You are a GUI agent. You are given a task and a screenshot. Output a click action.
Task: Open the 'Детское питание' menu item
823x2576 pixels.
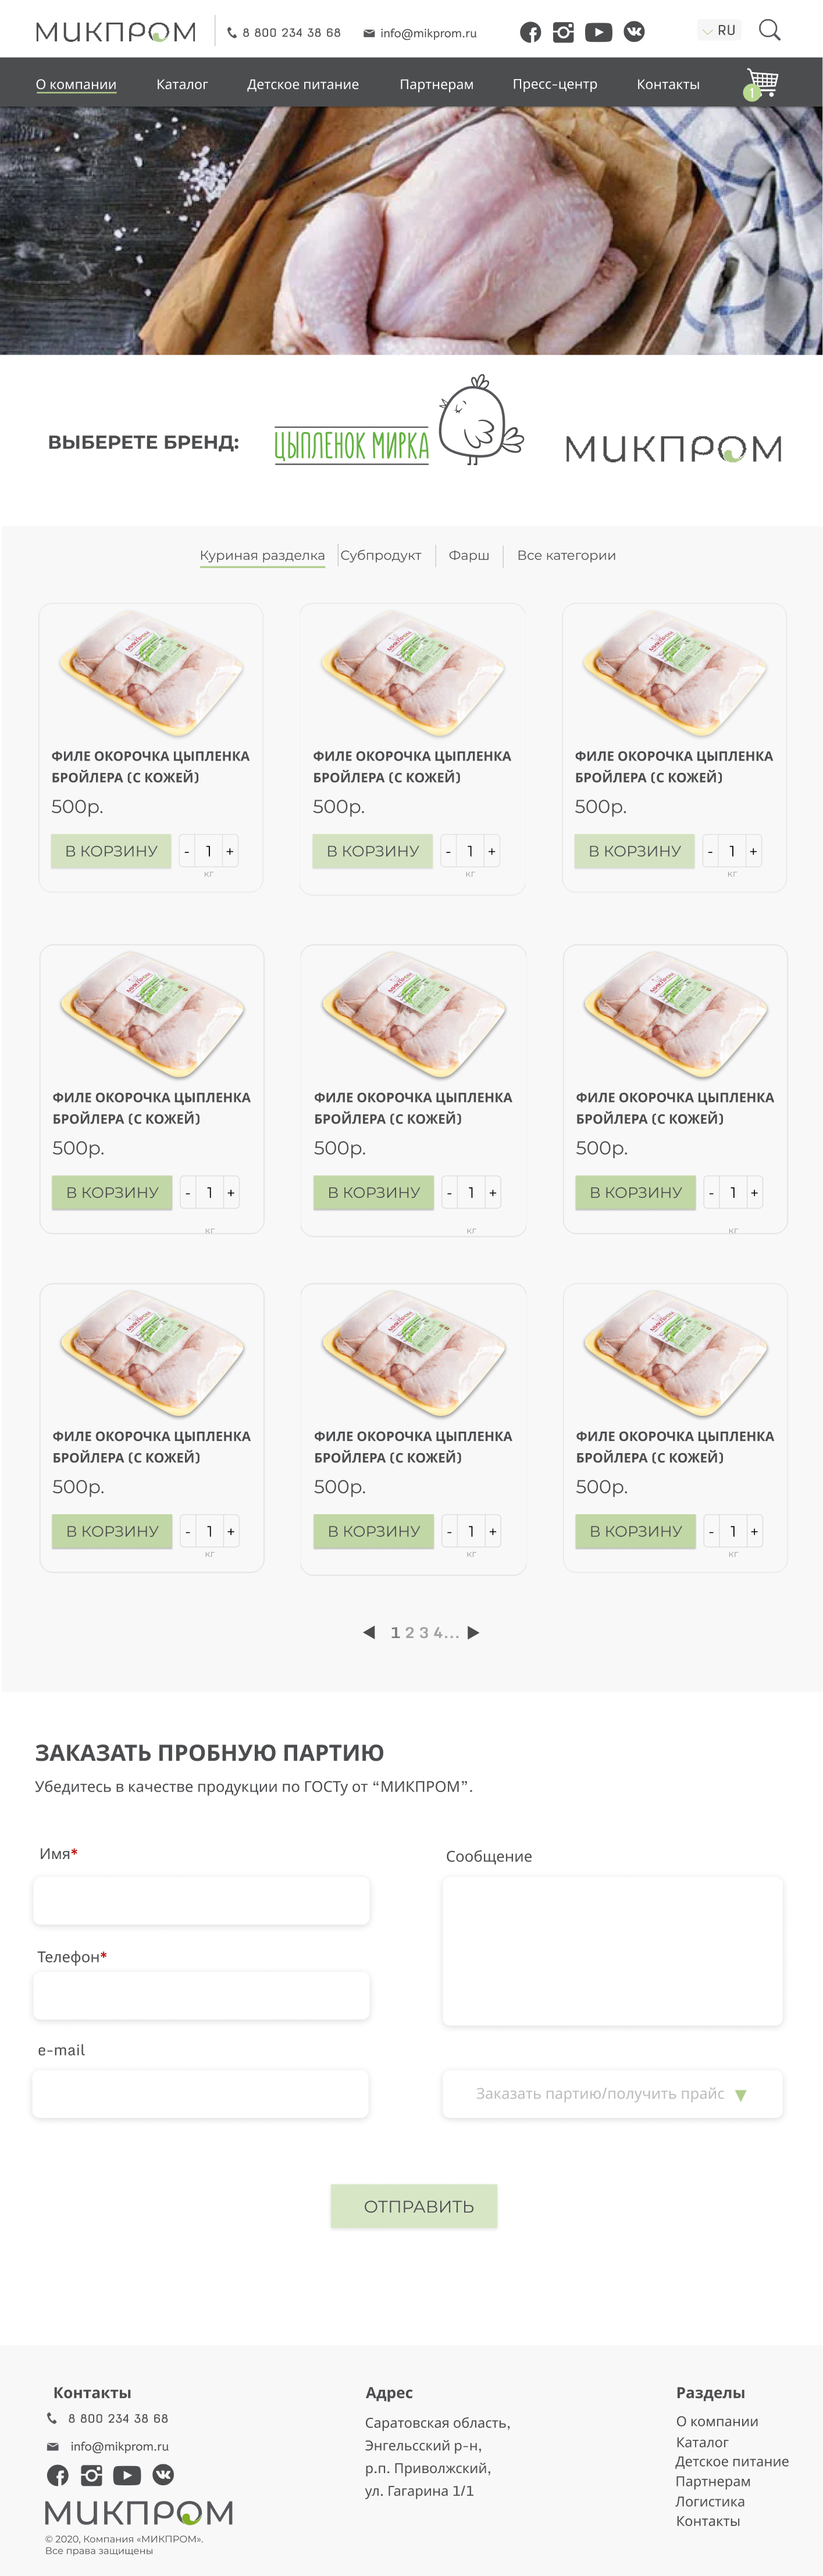coord(303,84)
